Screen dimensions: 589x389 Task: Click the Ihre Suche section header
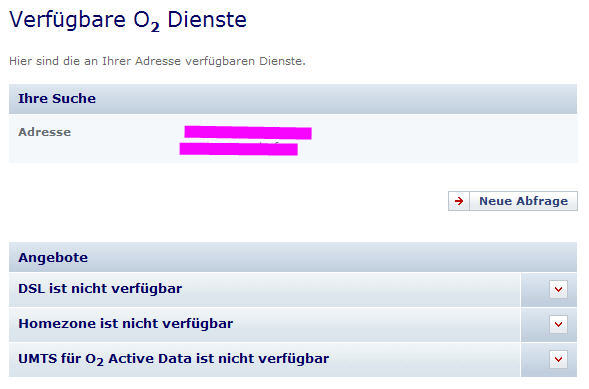(293, 99)
